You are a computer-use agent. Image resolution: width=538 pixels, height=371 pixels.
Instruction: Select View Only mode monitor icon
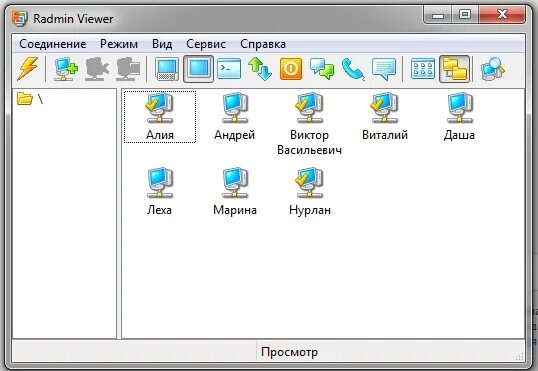[x=198, y=69]
